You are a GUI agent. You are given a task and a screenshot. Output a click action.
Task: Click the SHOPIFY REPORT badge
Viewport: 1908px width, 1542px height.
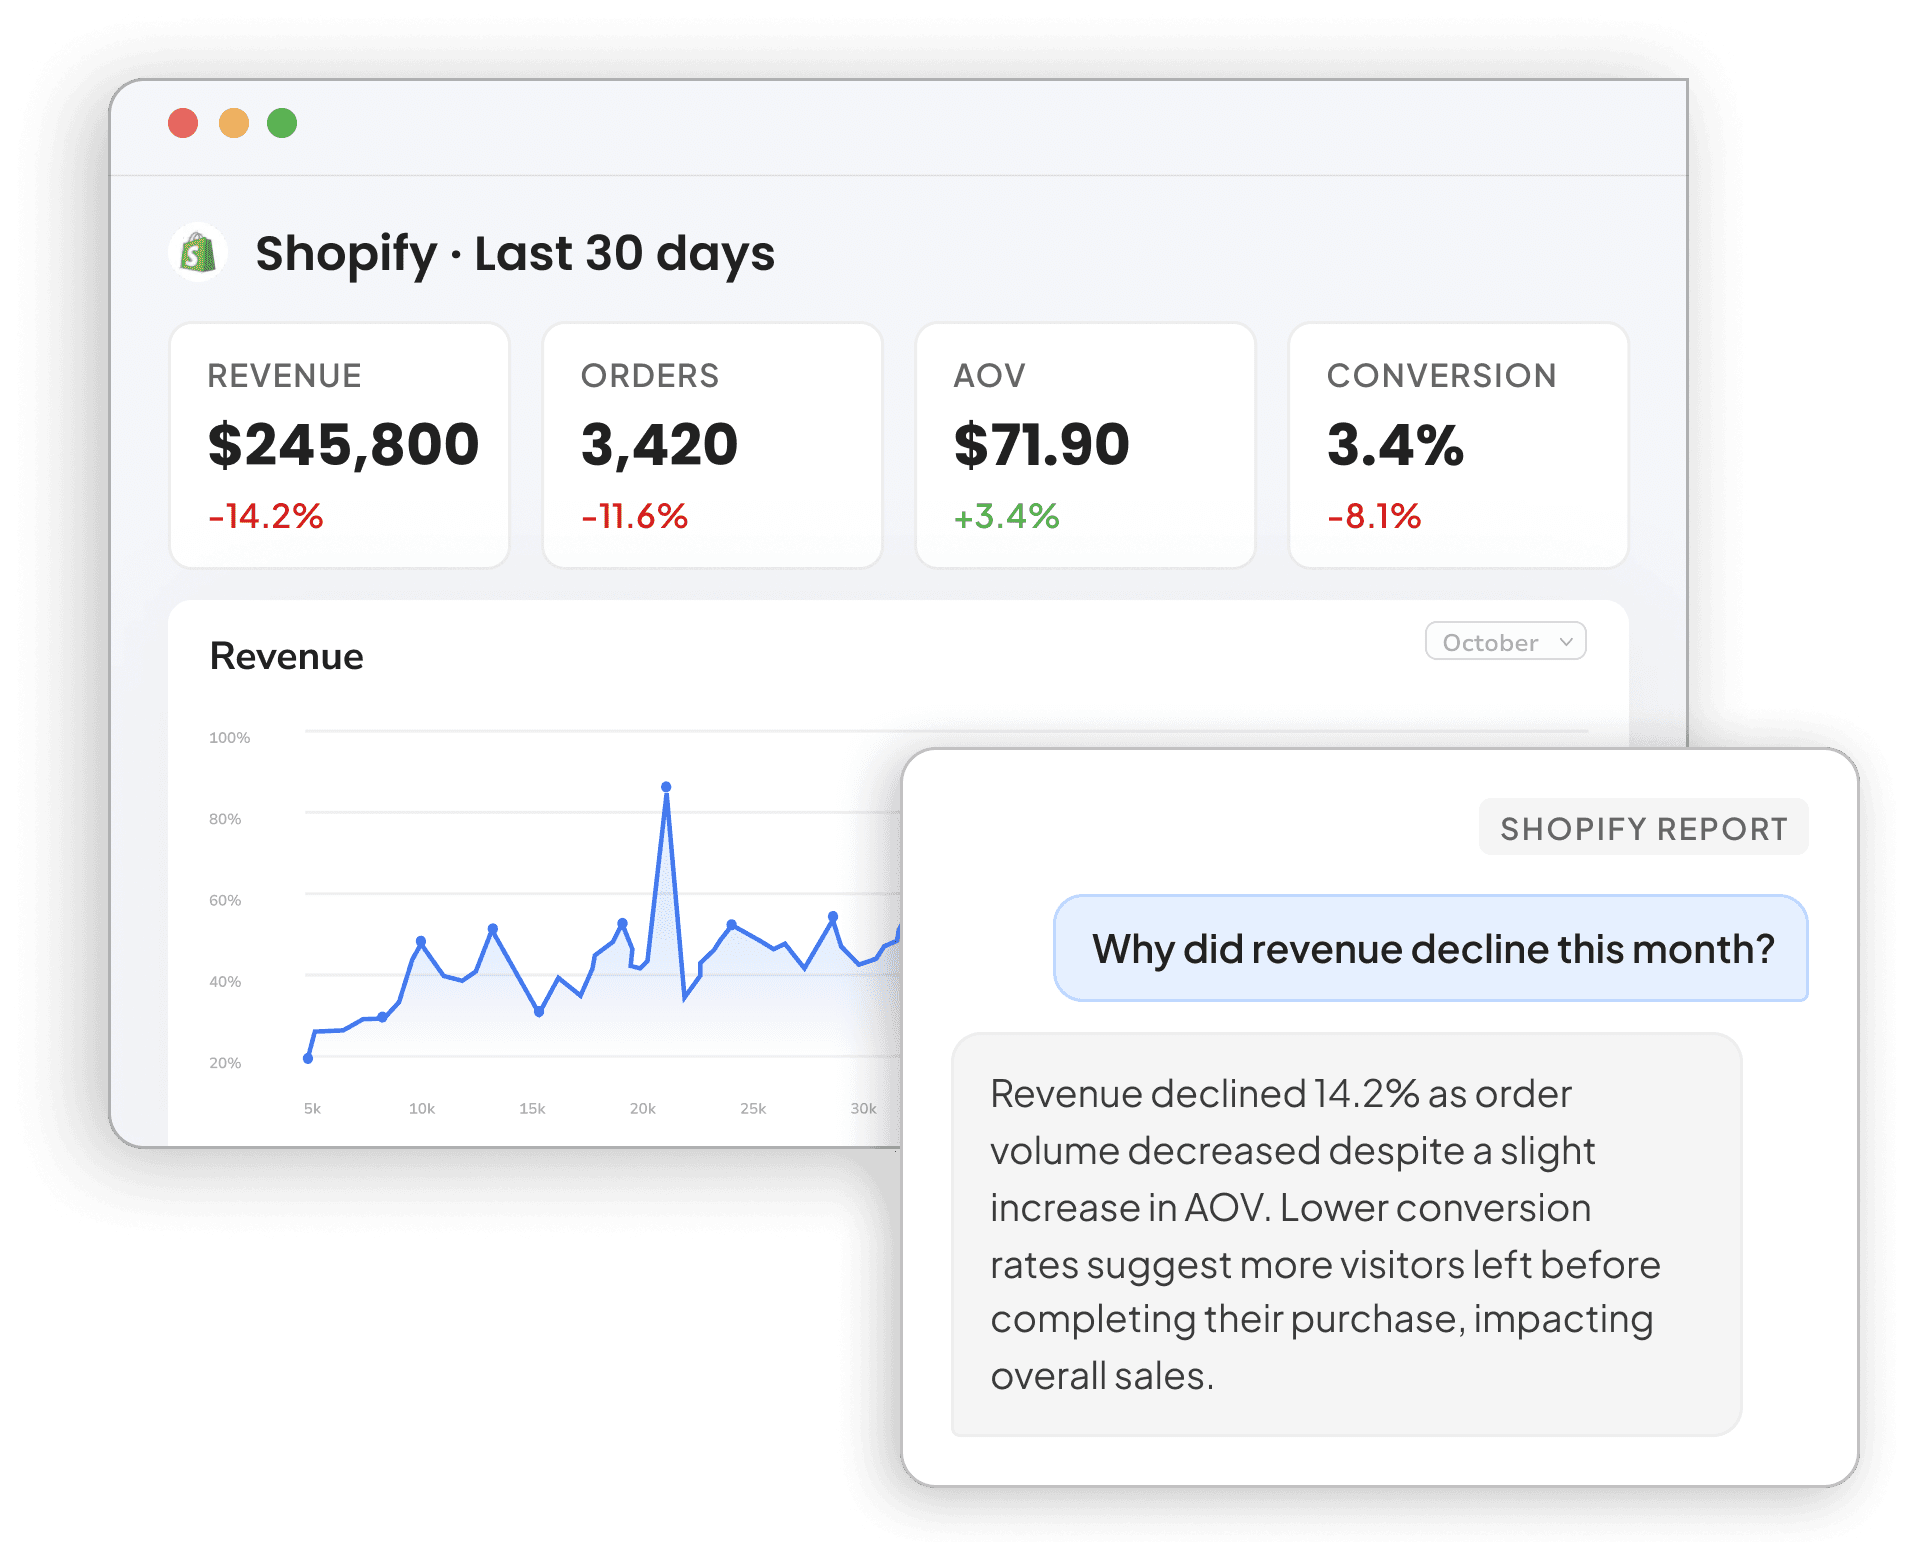pos(1644,828)
